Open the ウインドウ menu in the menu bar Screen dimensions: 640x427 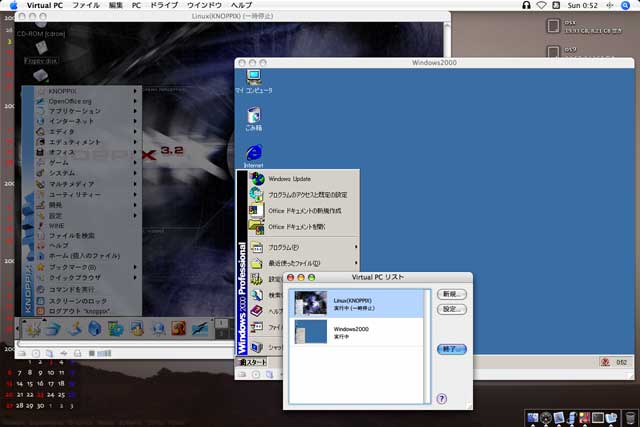pos(204,5)
